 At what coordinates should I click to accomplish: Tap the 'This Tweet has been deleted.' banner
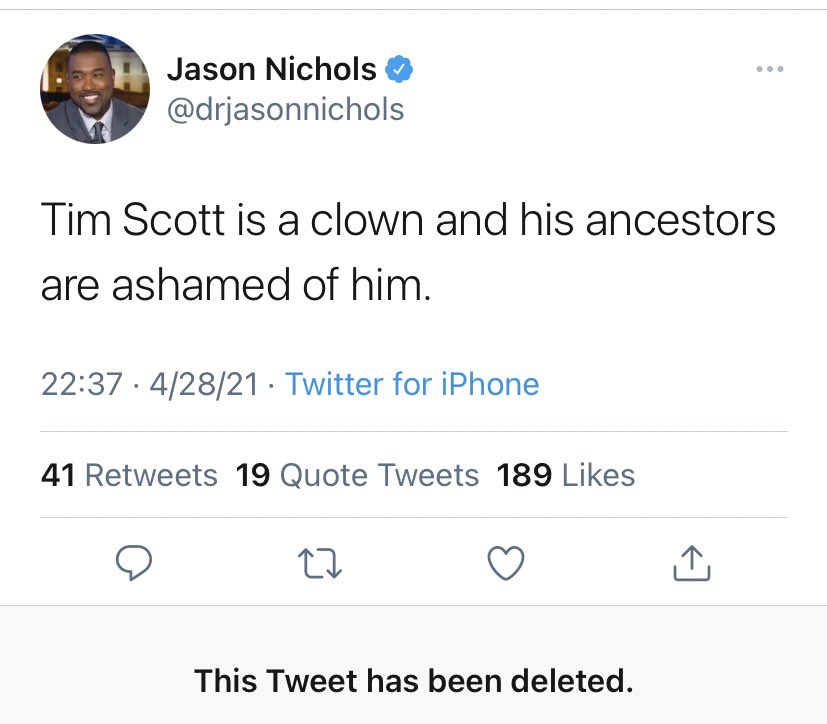(x=414, y=680)
